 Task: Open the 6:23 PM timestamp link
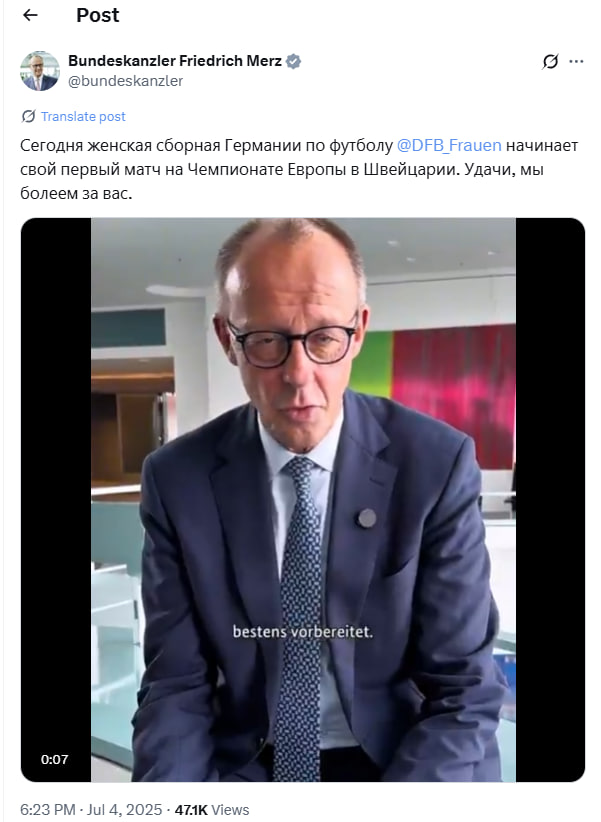pyautogui.click(x=48, y=809)
